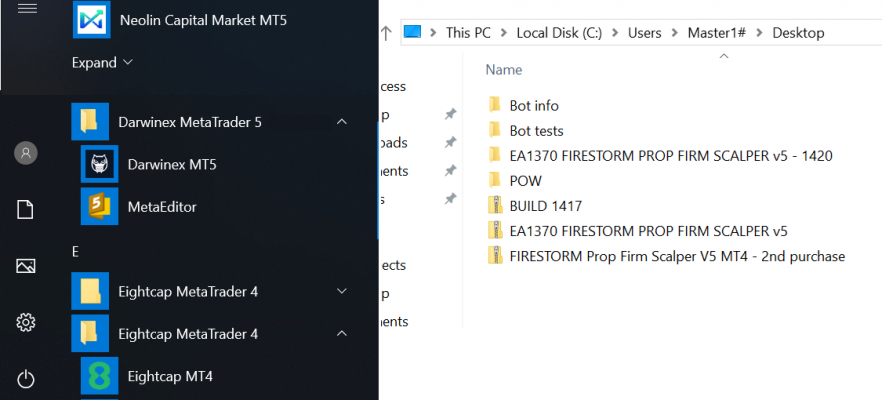Open the Pictures icon in Start sidebar
The height and width of the screenshot is (400, 882).
(x=26, y=266)
